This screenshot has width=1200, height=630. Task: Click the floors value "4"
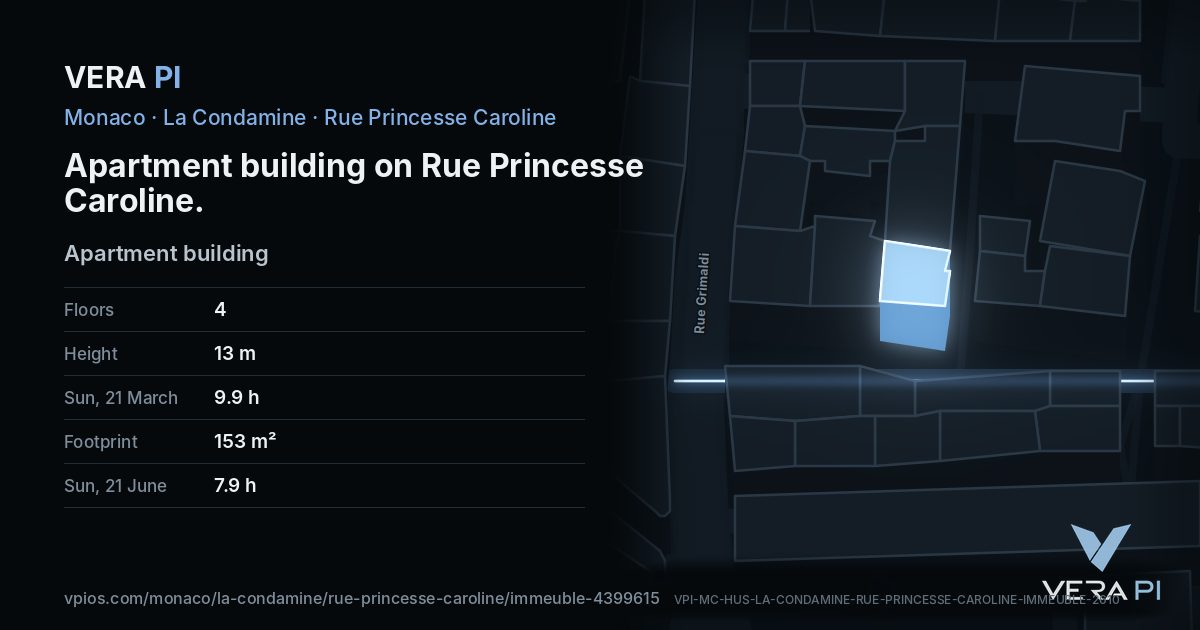point(220,310)
